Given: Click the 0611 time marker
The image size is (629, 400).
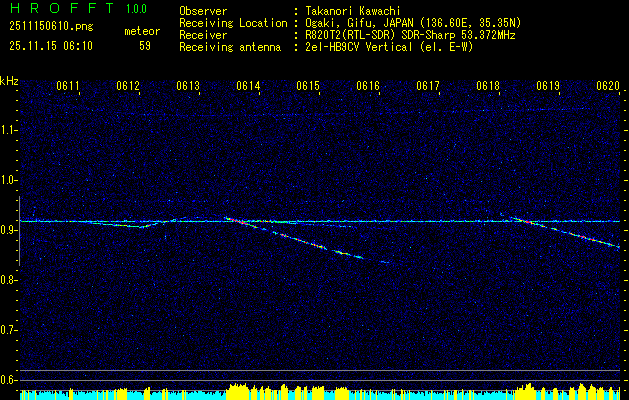Looking at the screenshot, I should [67, 85].
